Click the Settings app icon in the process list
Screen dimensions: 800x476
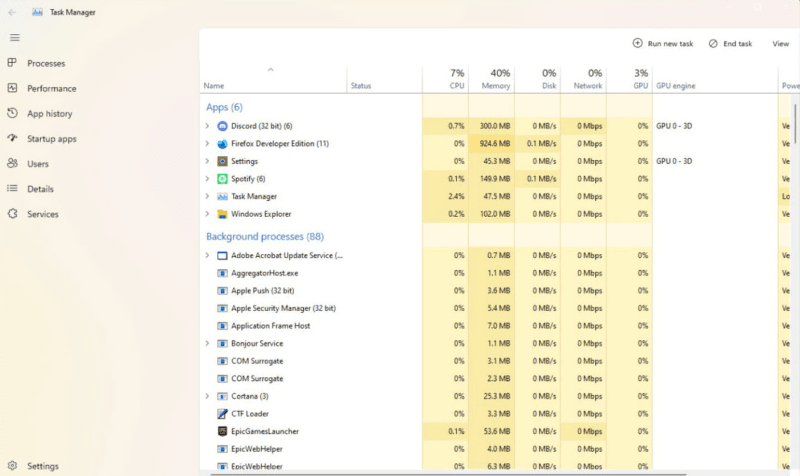(222, 161)
